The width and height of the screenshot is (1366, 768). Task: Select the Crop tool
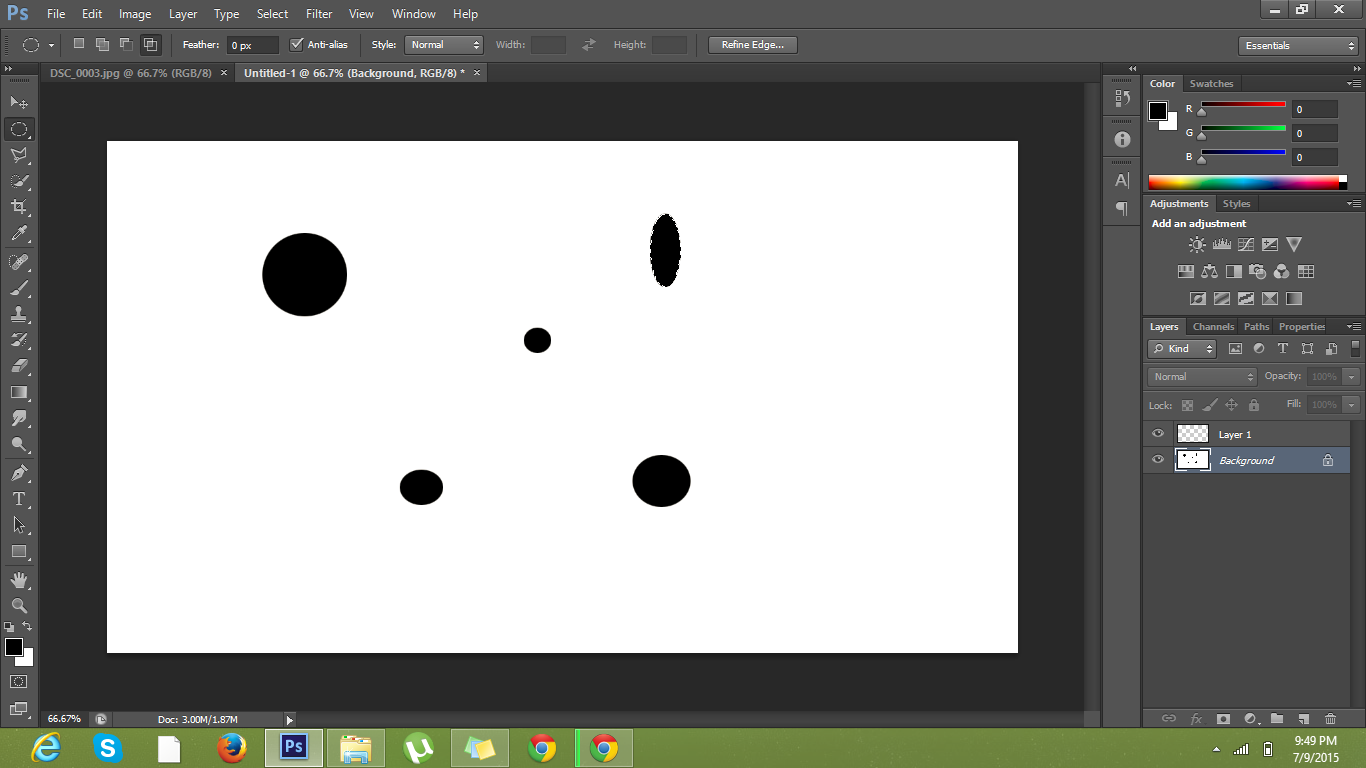(19, 207)
